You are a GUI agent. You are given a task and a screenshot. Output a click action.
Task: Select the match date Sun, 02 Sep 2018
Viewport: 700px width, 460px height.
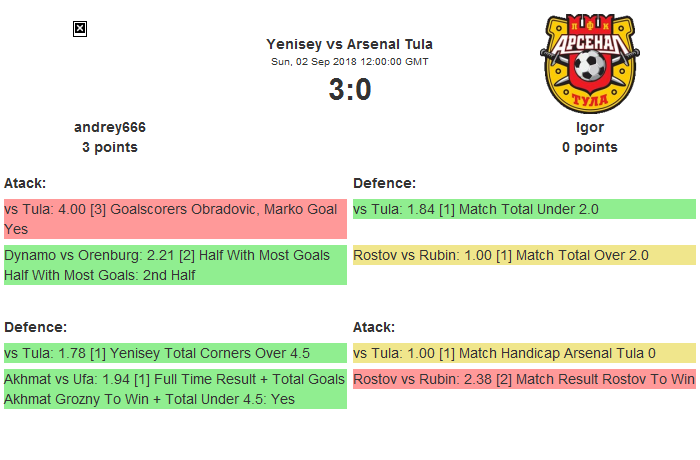[349, 61]
